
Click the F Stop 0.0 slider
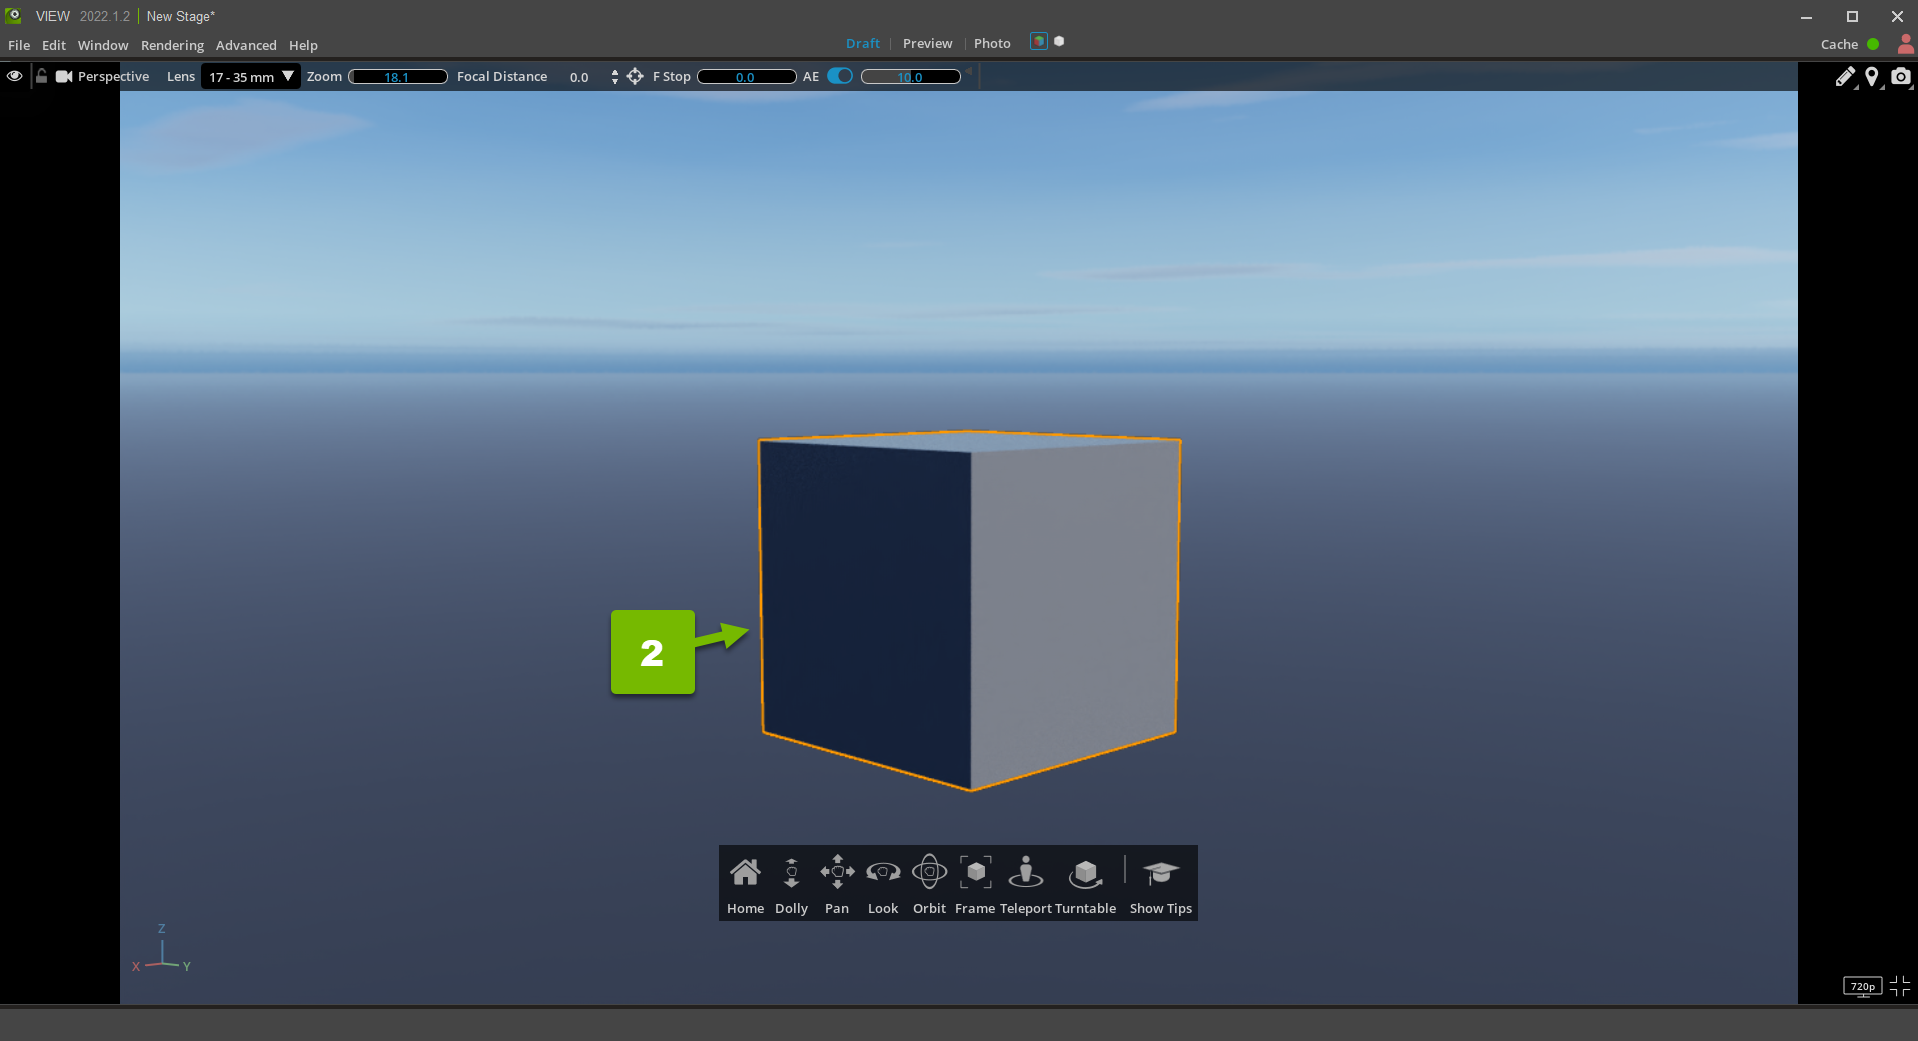point(747,77)
